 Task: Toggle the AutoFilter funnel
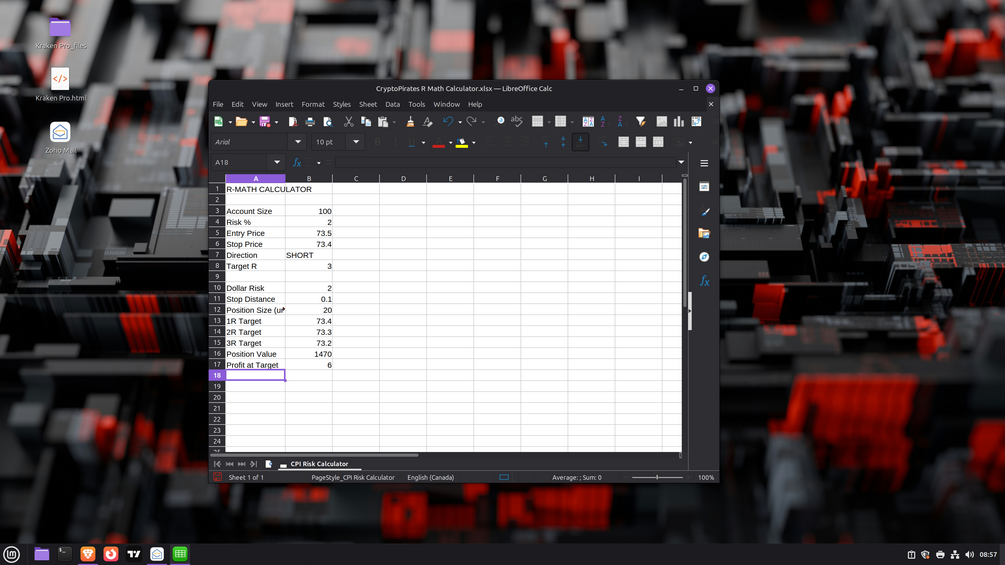(640, 122)
